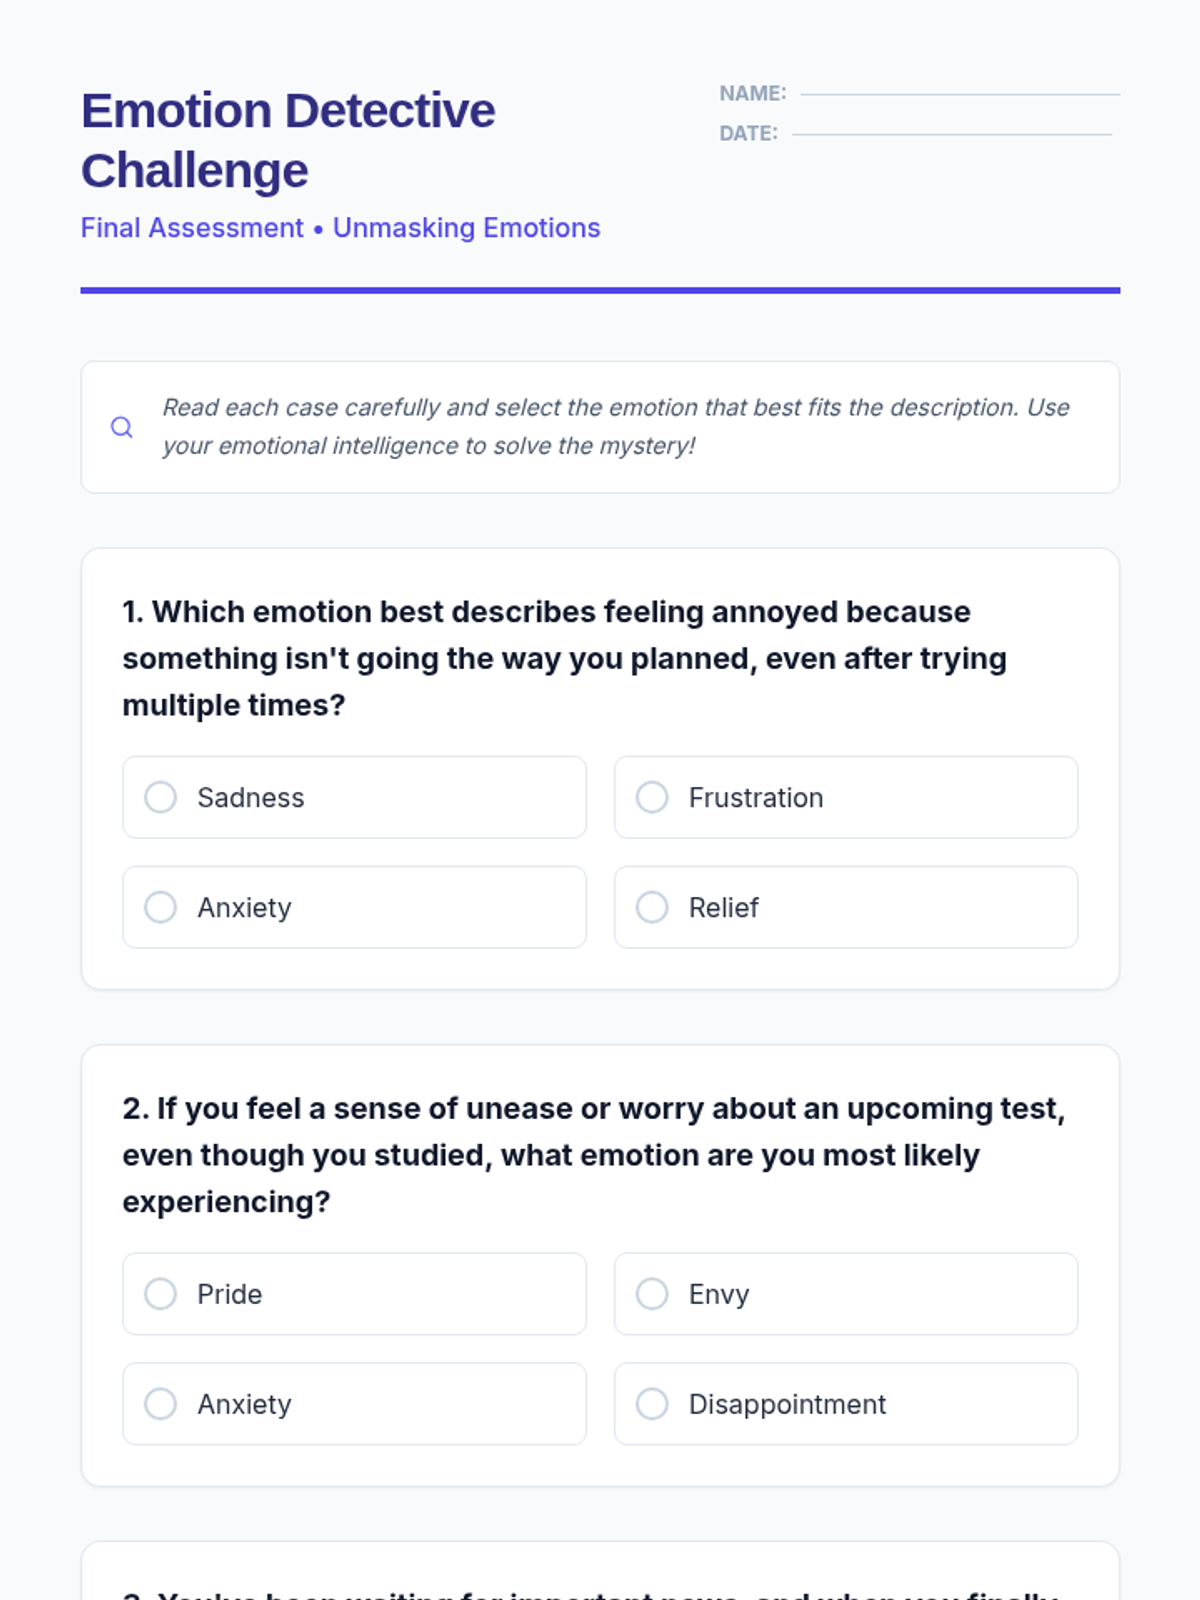Pick Relief option for question 1
This screenshot has height=1600, width=1200.
(x=846, y=907)
